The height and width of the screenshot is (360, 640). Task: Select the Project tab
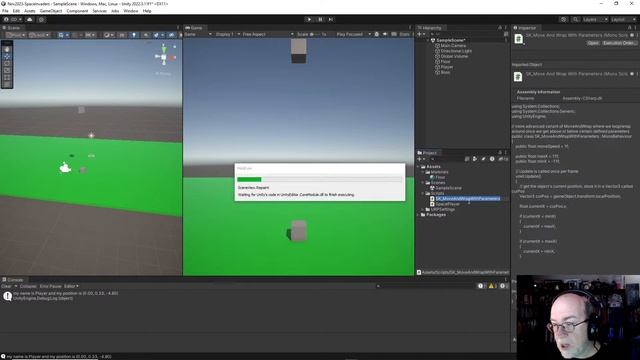(427, 152)
